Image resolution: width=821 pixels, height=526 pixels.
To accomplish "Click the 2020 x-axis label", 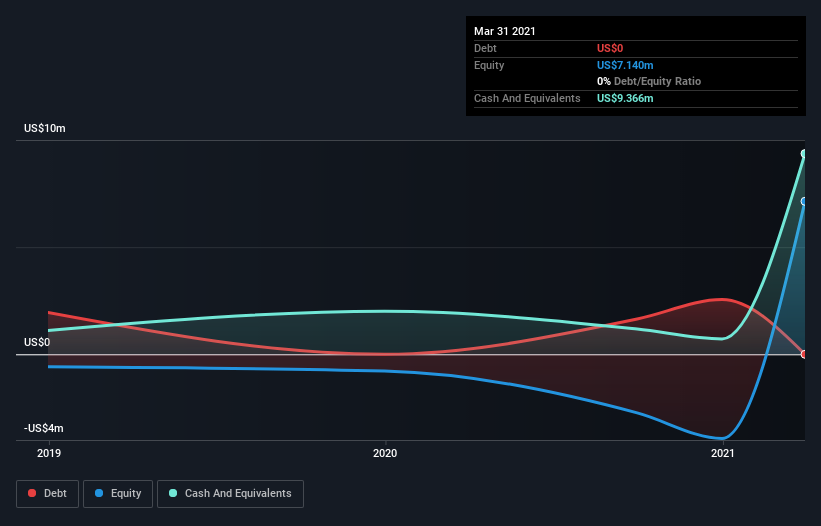I will tap(385, 453).
